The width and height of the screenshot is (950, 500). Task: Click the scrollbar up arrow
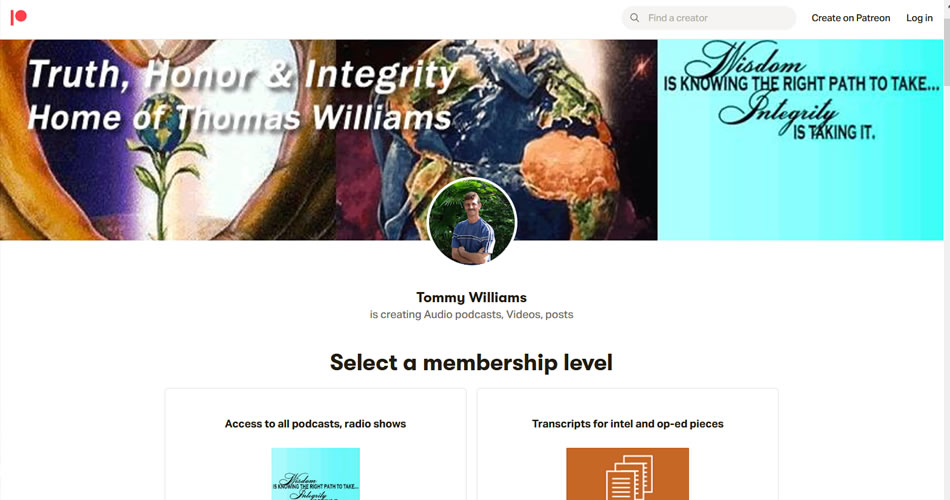tap(946, 4)
